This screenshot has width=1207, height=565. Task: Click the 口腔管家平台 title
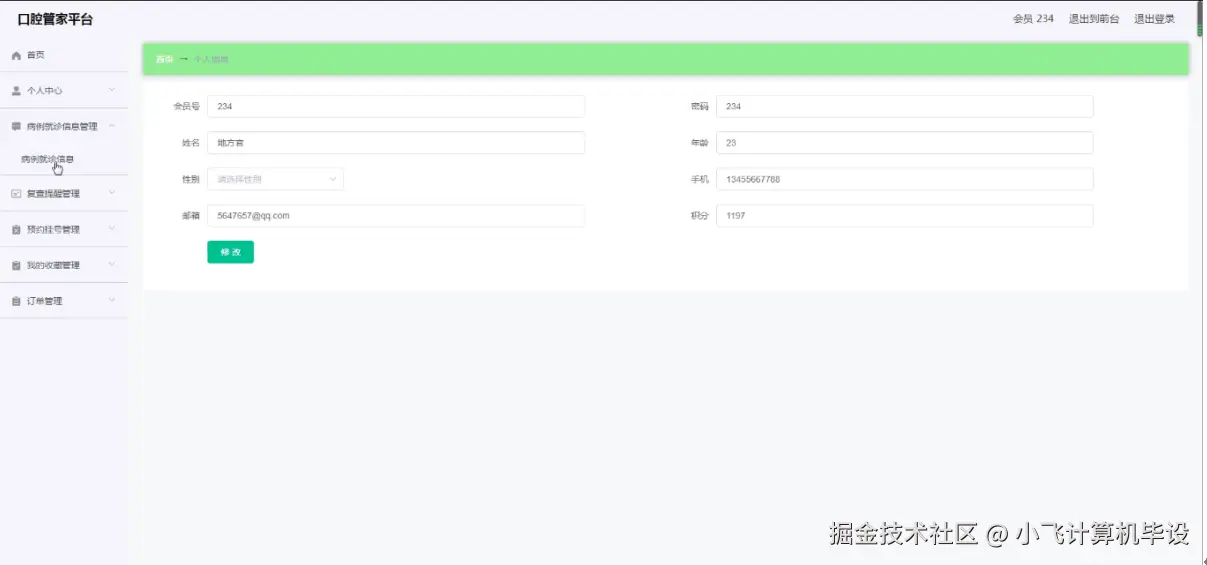[x=55, y=19]
